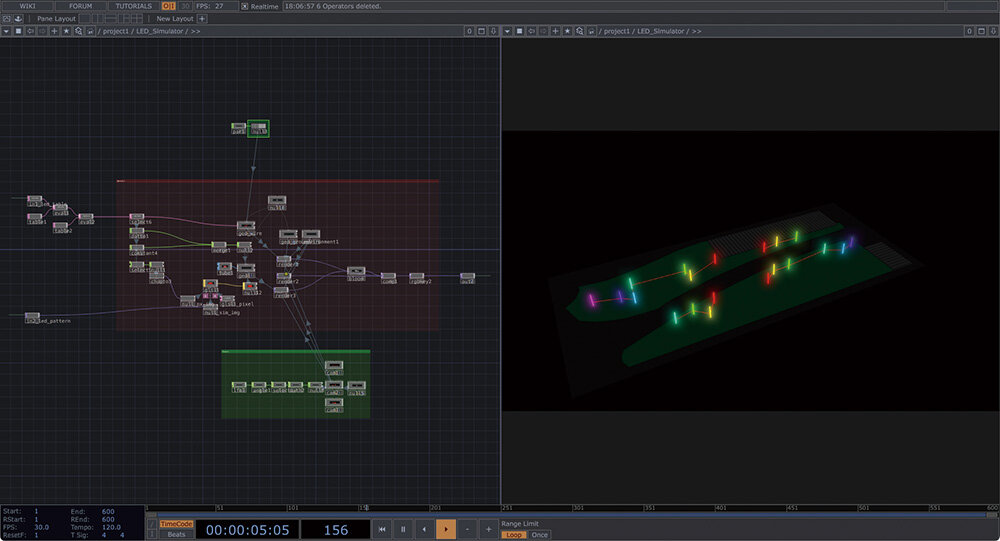Open the TUTORIALS menu
The image size is (1000, 541).
point(133,6)
